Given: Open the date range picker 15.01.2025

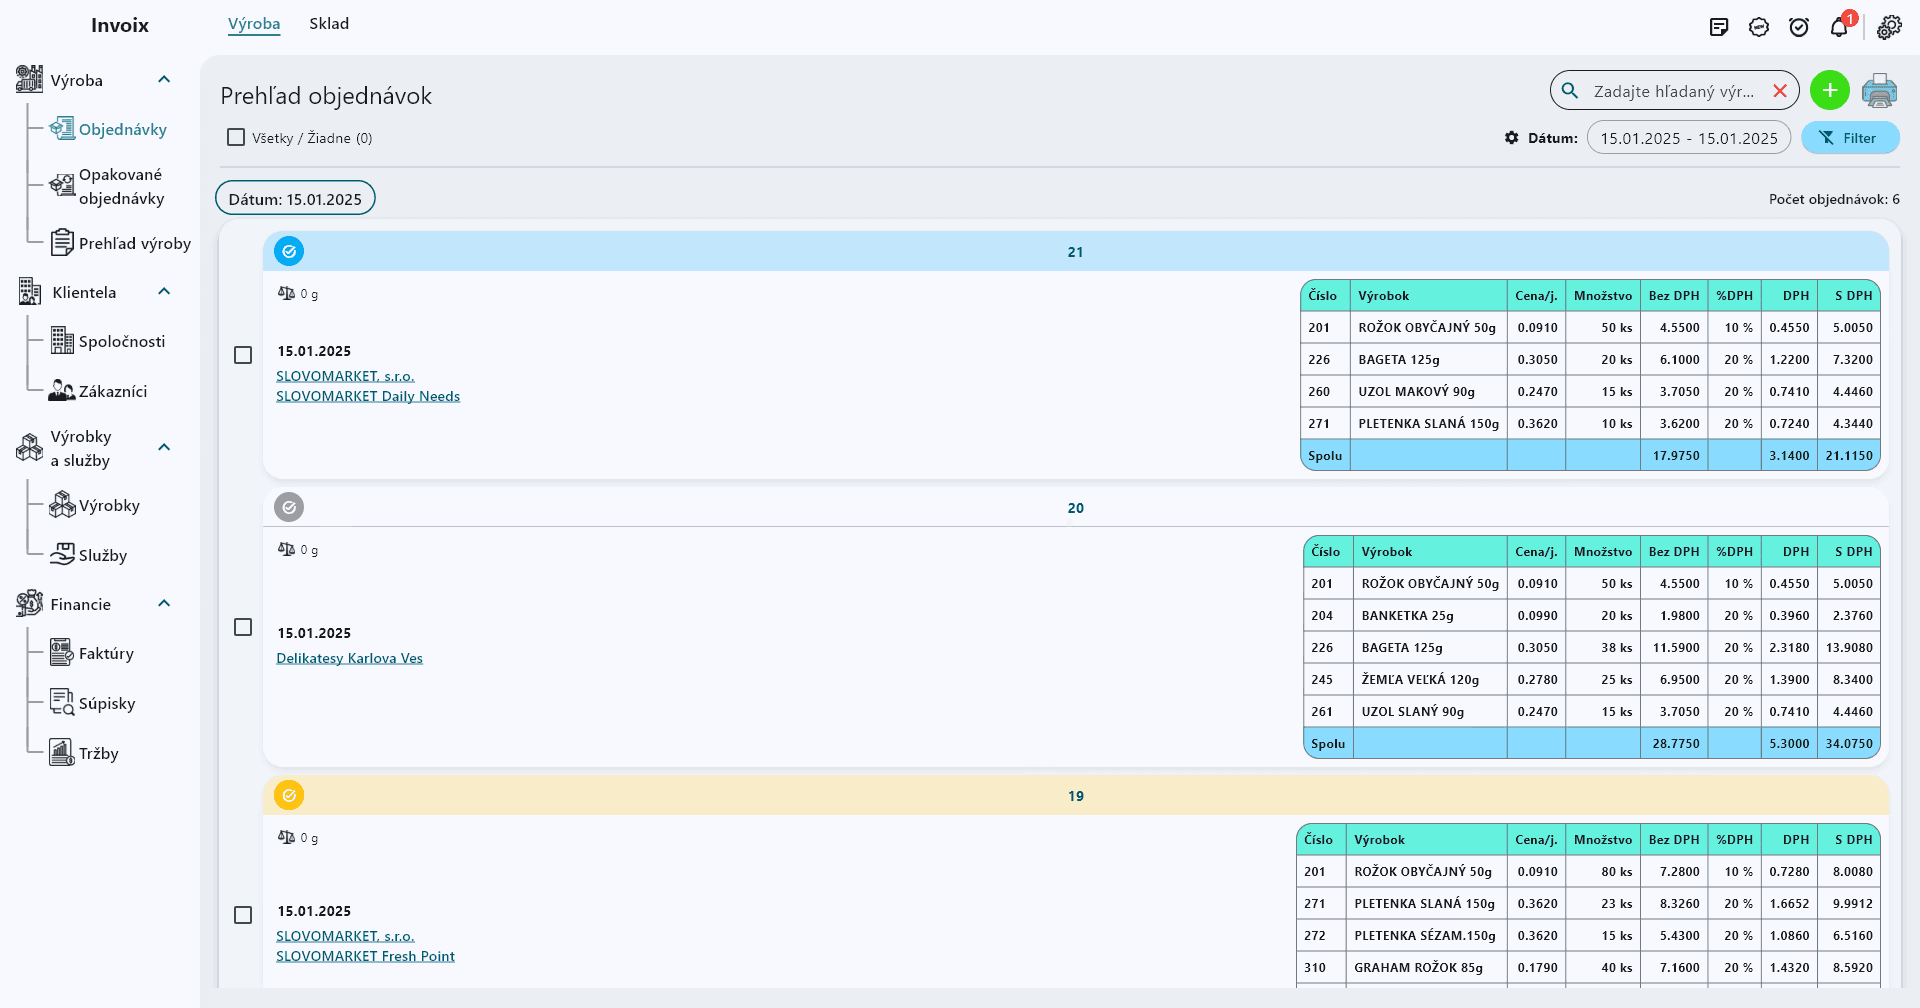Looking at the screenshot, I should [x=1689, y=138].
